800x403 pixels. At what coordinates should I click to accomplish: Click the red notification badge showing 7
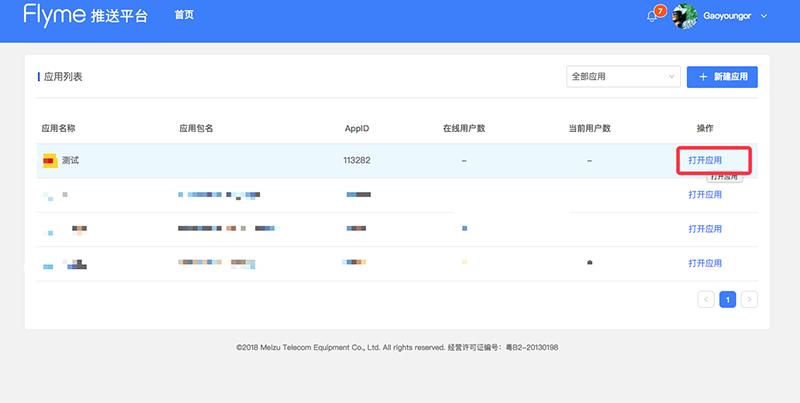click(x=660, y=11)
